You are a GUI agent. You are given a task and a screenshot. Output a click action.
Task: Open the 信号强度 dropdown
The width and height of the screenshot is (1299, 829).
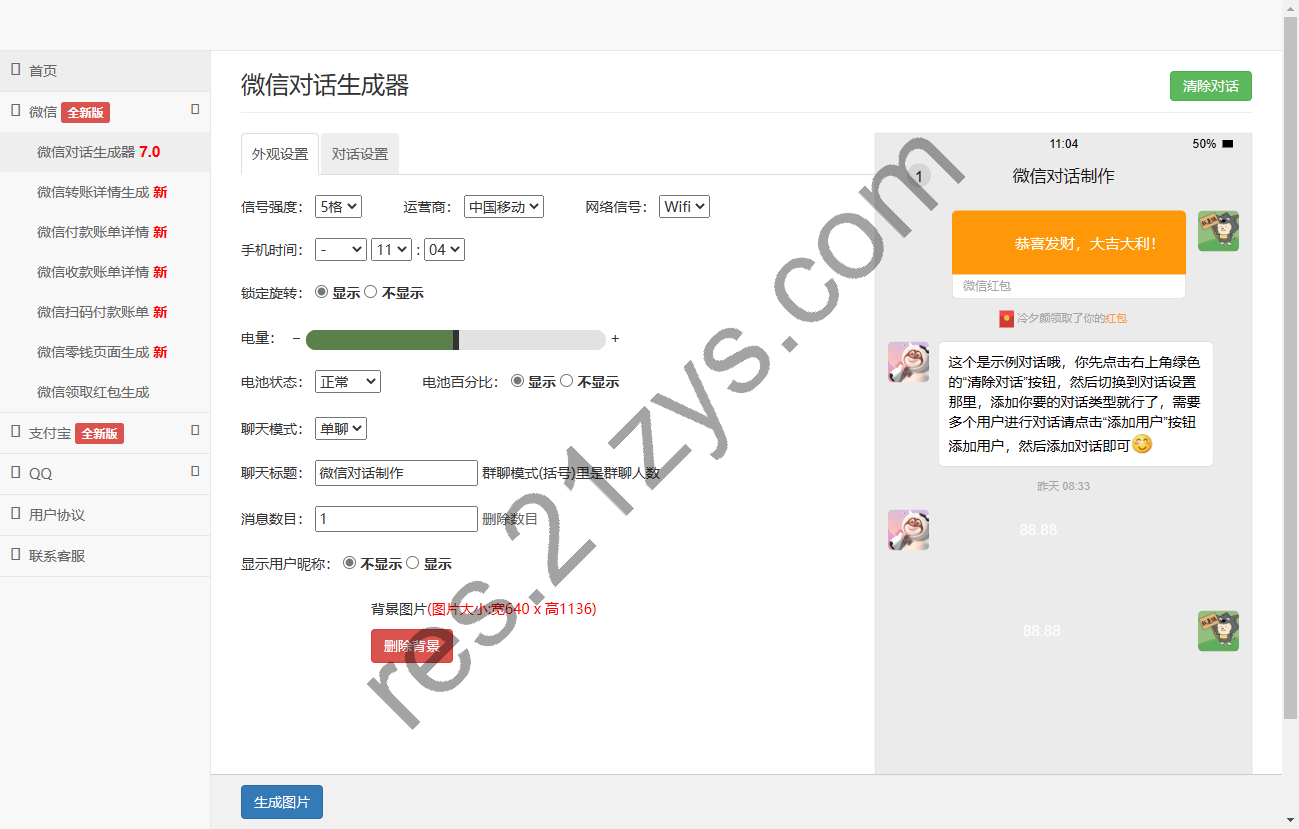pos(338,206)
